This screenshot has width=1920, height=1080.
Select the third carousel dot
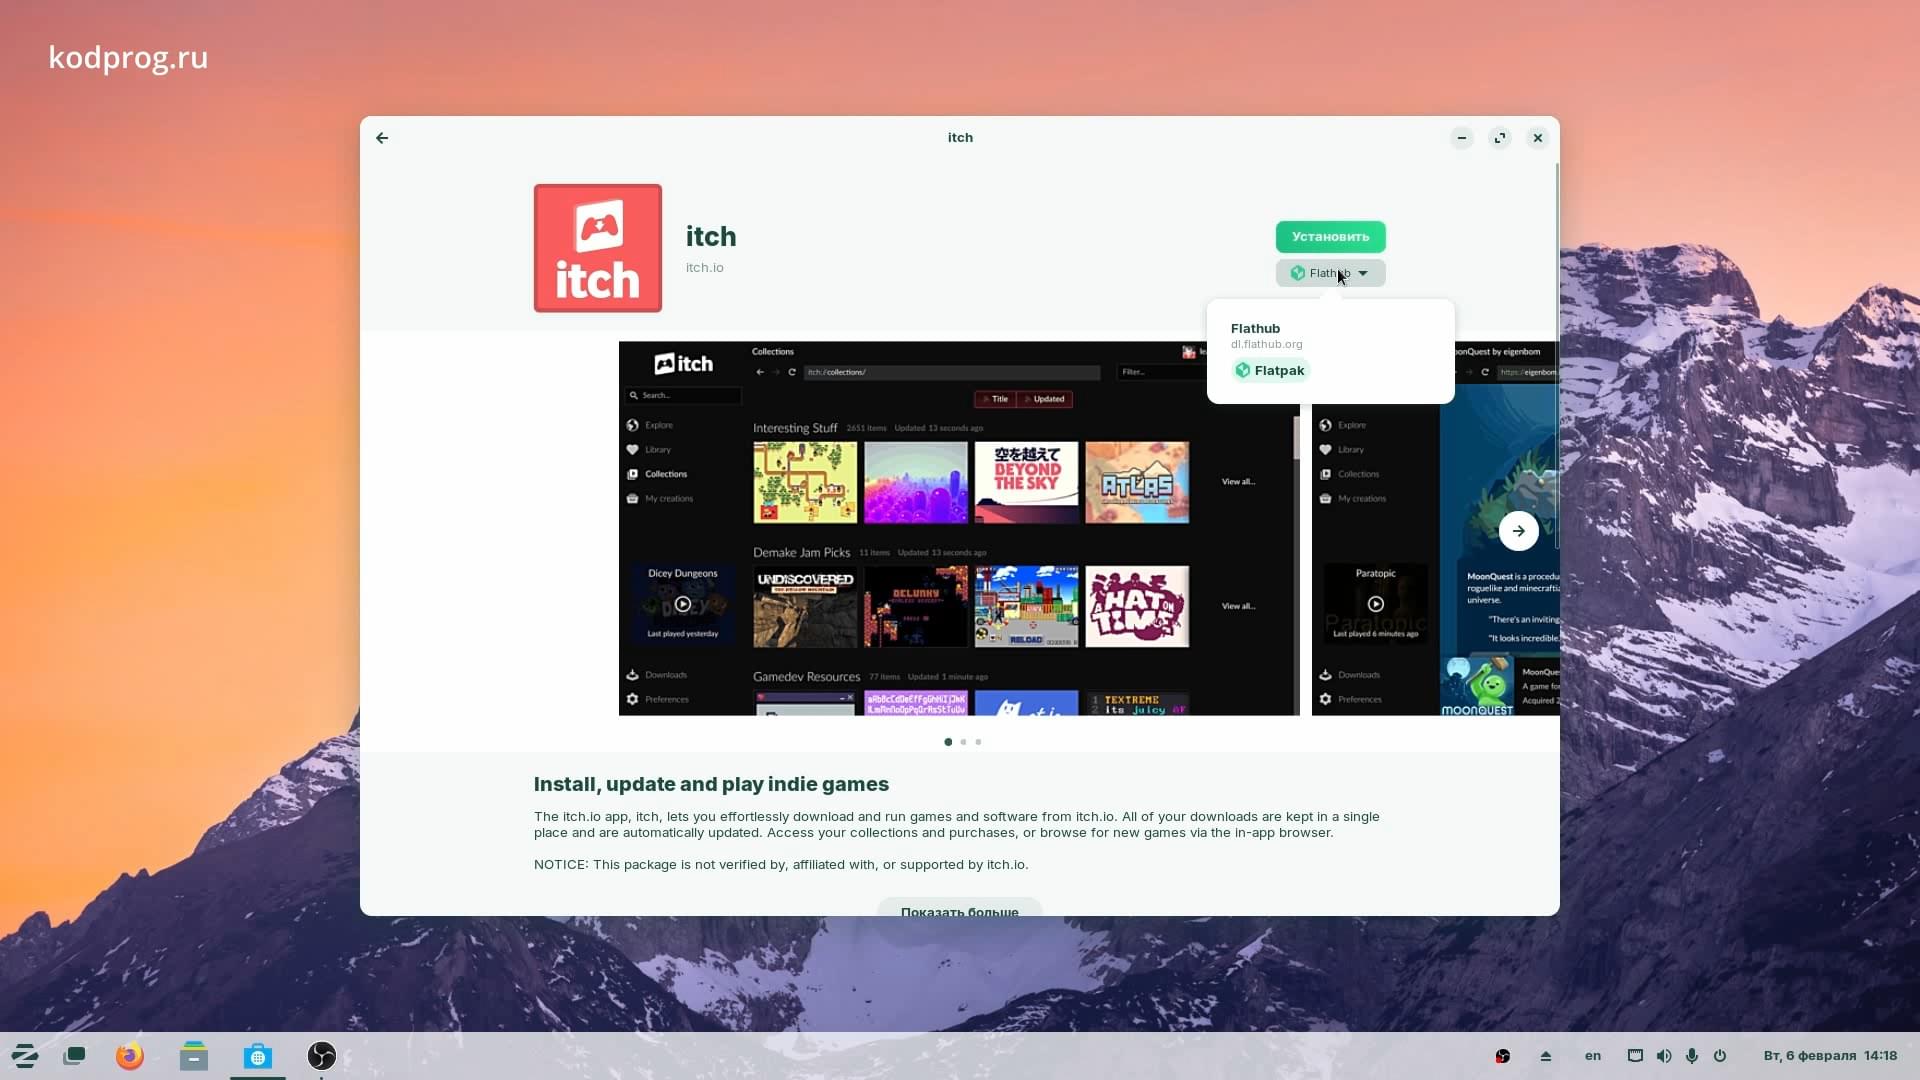(978, 742)
